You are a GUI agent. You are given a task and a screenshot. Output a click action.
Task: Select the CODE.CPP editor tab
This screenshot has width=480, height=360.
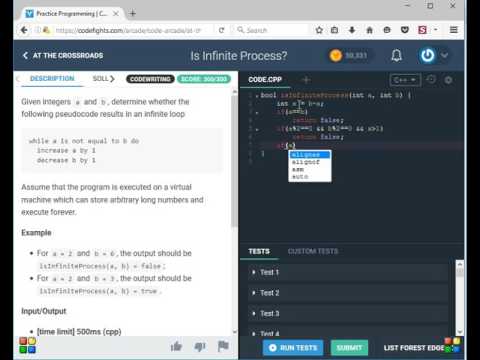tap(265, 80)
